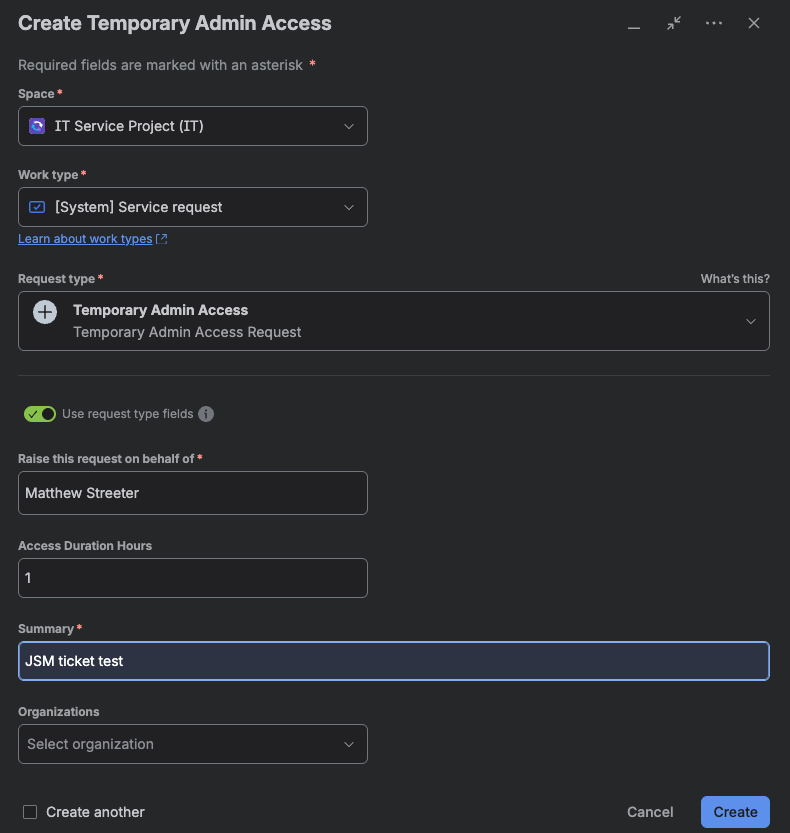The height and width of the screenshot is (833, 790).
Task: Click the What's this? help text
Action: (x=735, y=279)
